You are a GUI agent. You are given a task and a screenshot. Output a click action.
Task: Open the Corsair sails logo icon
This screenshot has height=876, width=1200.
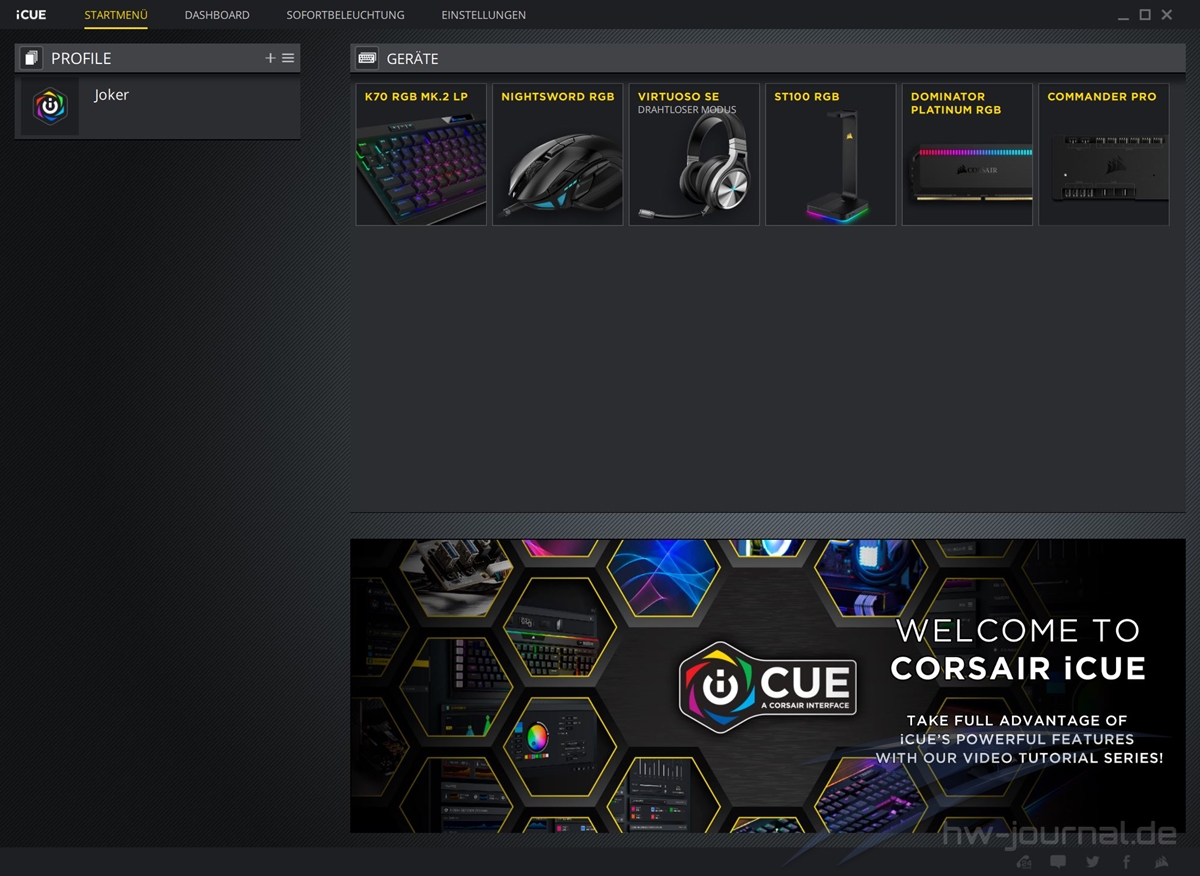[1161, 862]
